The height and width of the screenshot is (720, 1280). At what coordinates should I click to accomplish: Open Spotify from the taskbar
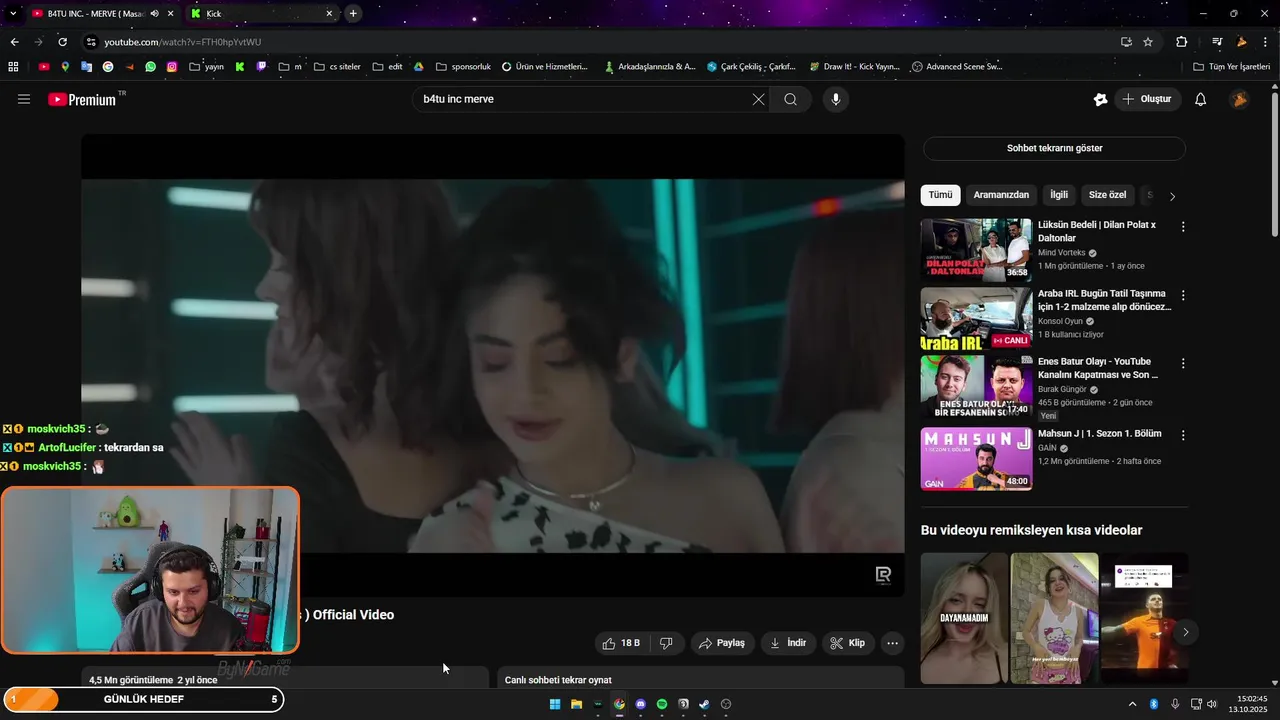click(662, 704)
